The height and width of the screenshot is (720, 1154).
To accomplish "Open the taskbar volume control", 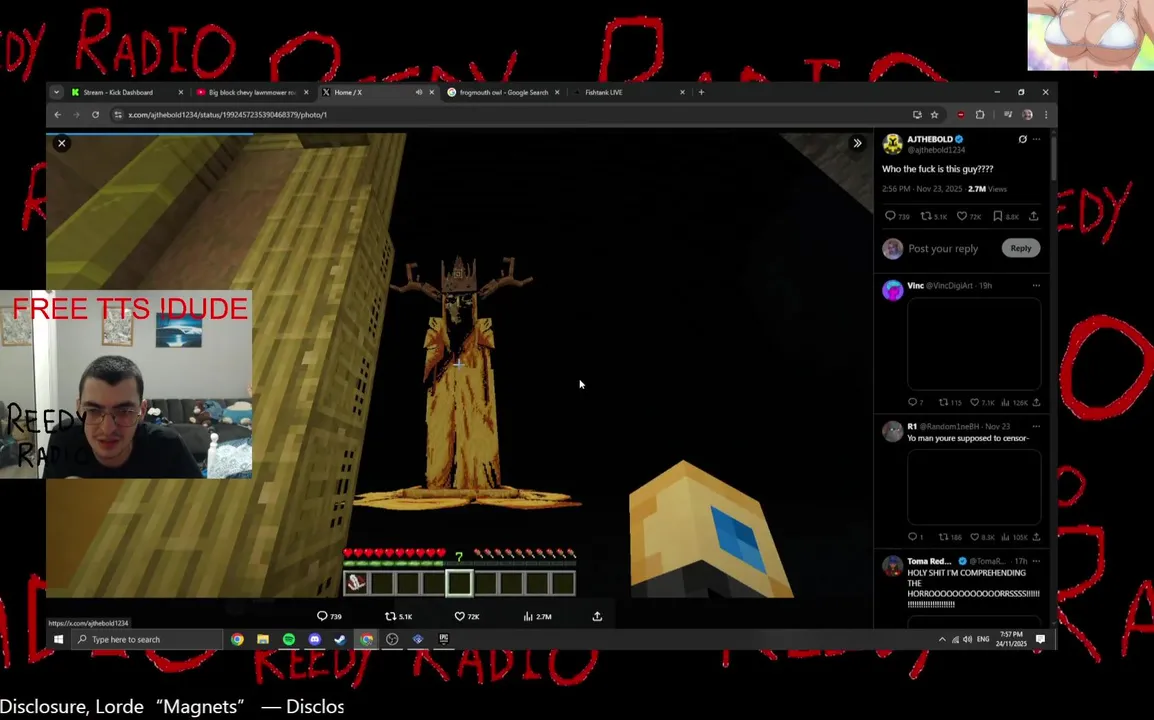I will pos(967,640).
